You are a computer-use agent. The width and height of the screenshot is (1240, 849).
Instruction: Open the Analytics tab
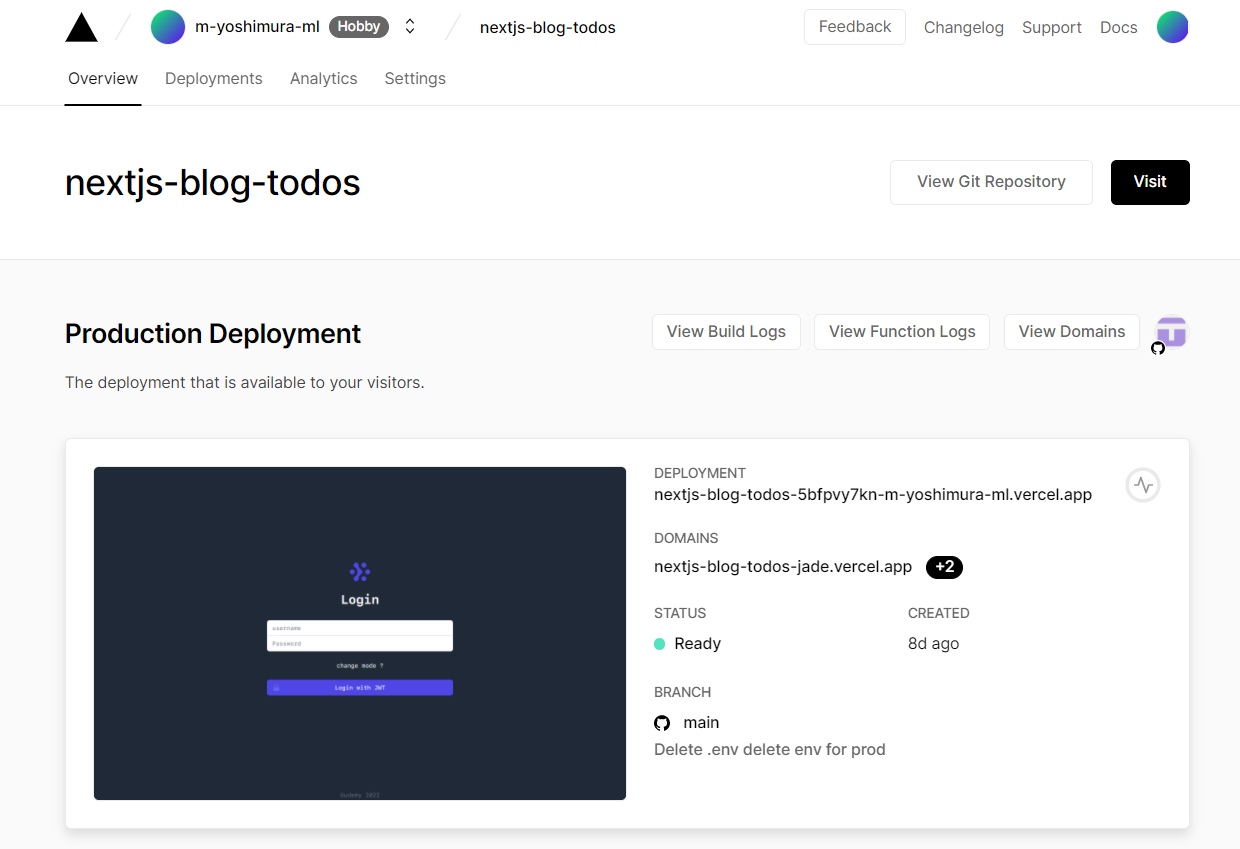pos(323,78)
